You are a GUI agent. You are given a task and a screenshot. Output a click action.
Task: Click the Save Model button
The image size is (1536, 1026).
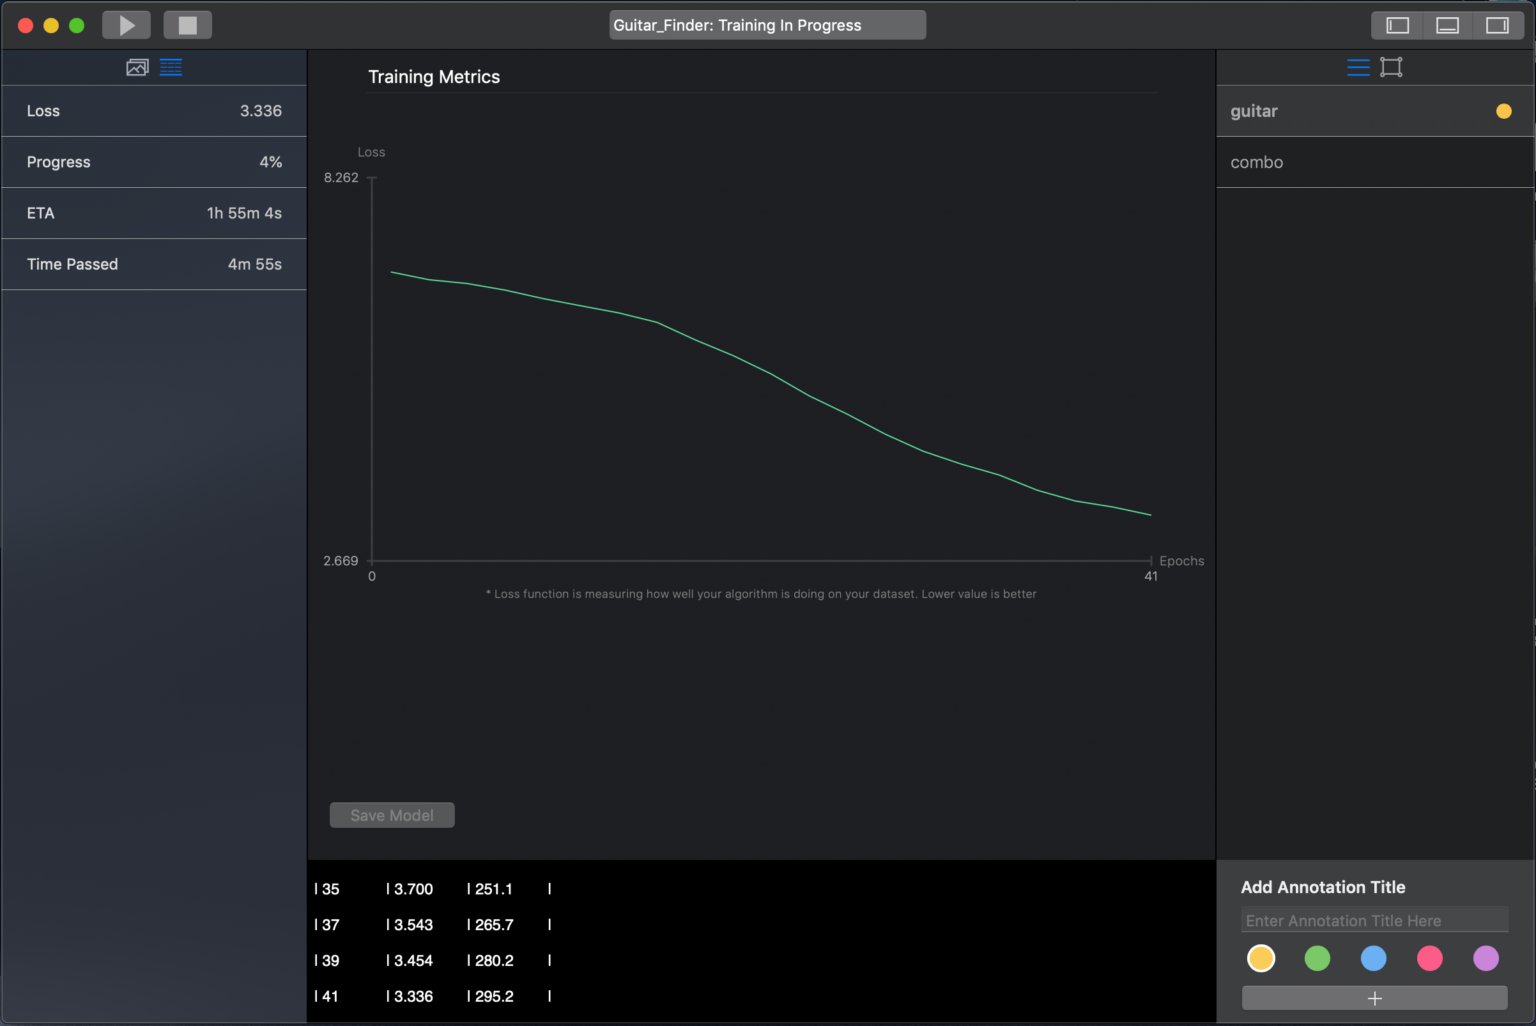click(x=392, y=815)
